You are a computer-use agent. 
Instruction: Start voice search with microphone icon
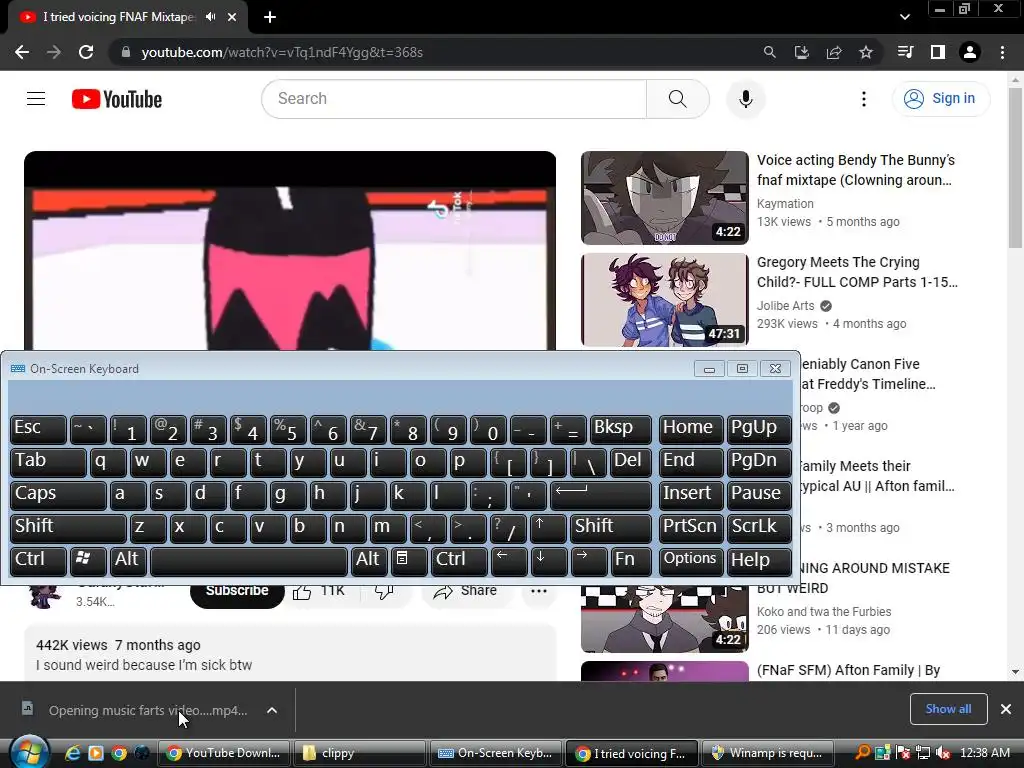pyautogui.click(x=746, y=99)
